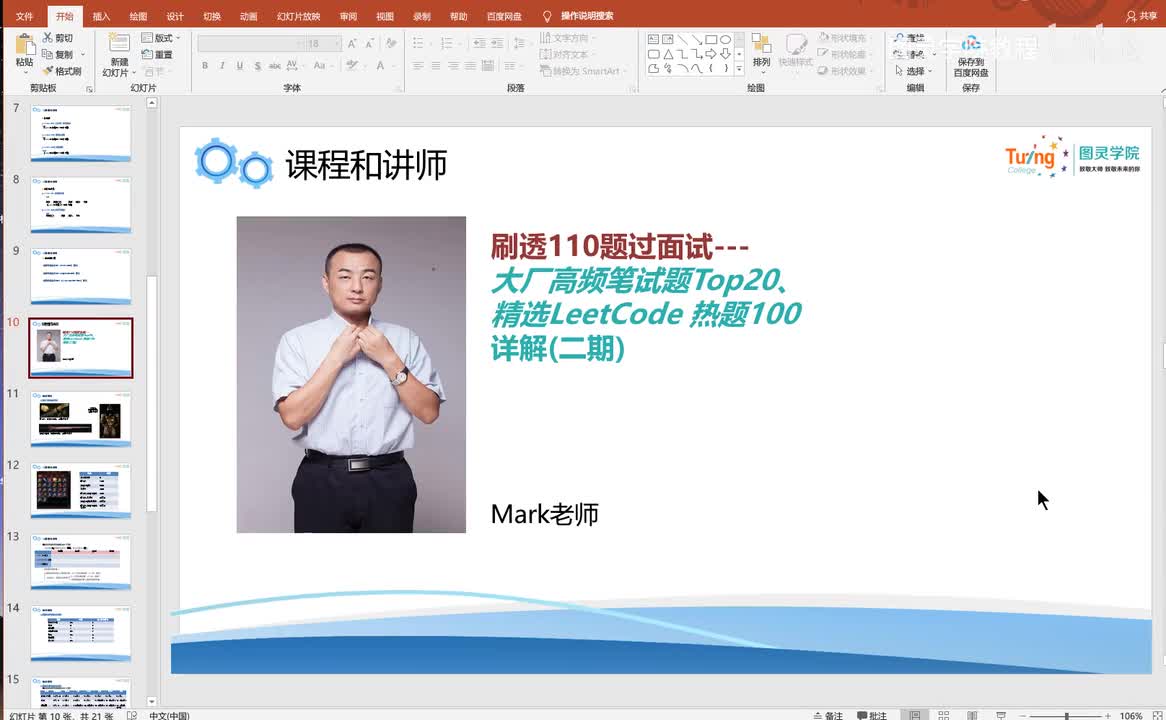
Task: Switch to 幻灯片放映 Slide Show tab
Action: tap(298, 16)
